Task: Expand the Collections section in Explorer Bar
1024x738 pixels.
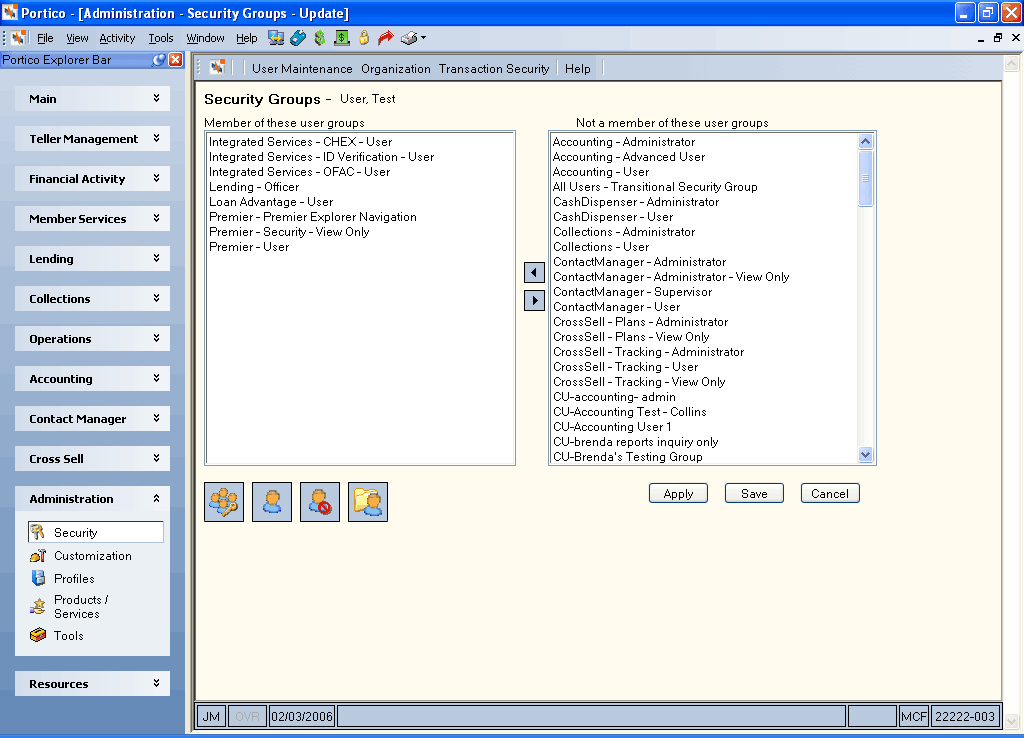Action: pos(92,298)
